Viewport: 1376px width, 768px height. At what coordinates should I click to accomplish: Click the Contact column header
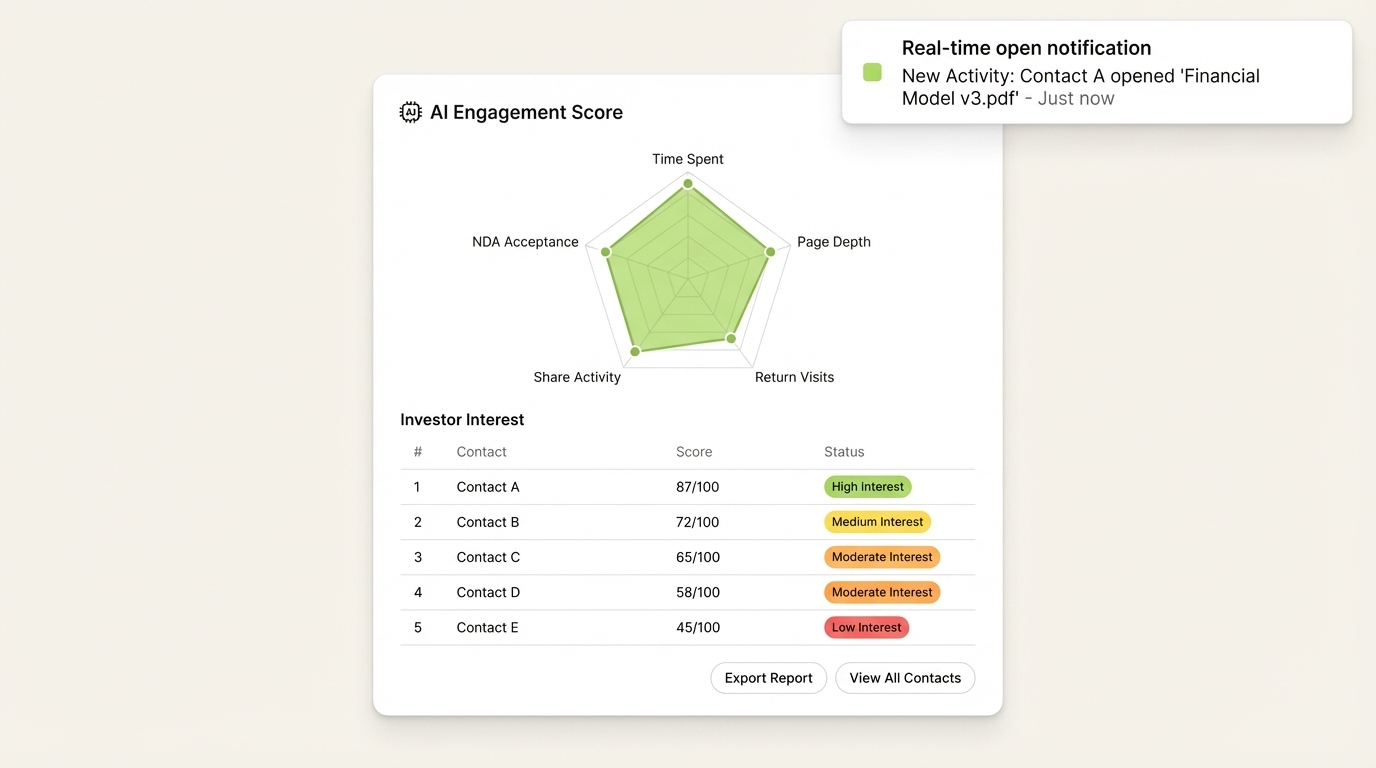tap(481, 452)
